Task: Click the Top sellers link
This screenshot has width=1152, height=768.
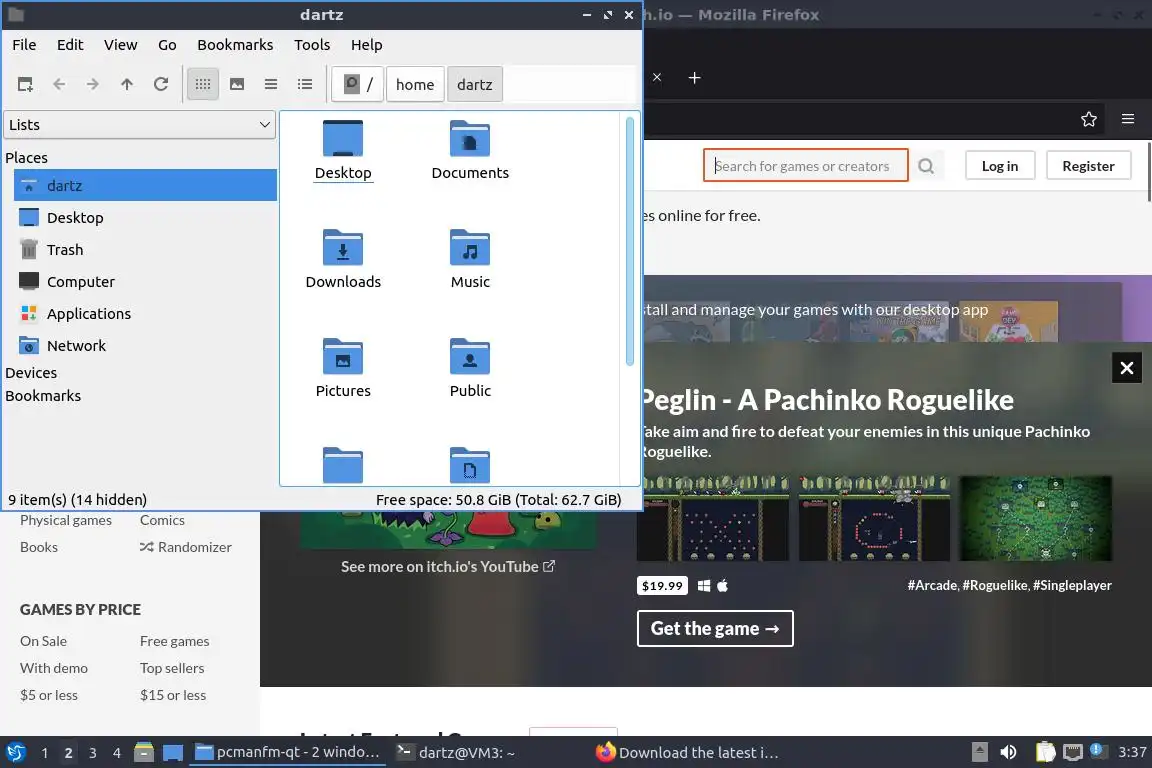Action: tap(172, 668)
